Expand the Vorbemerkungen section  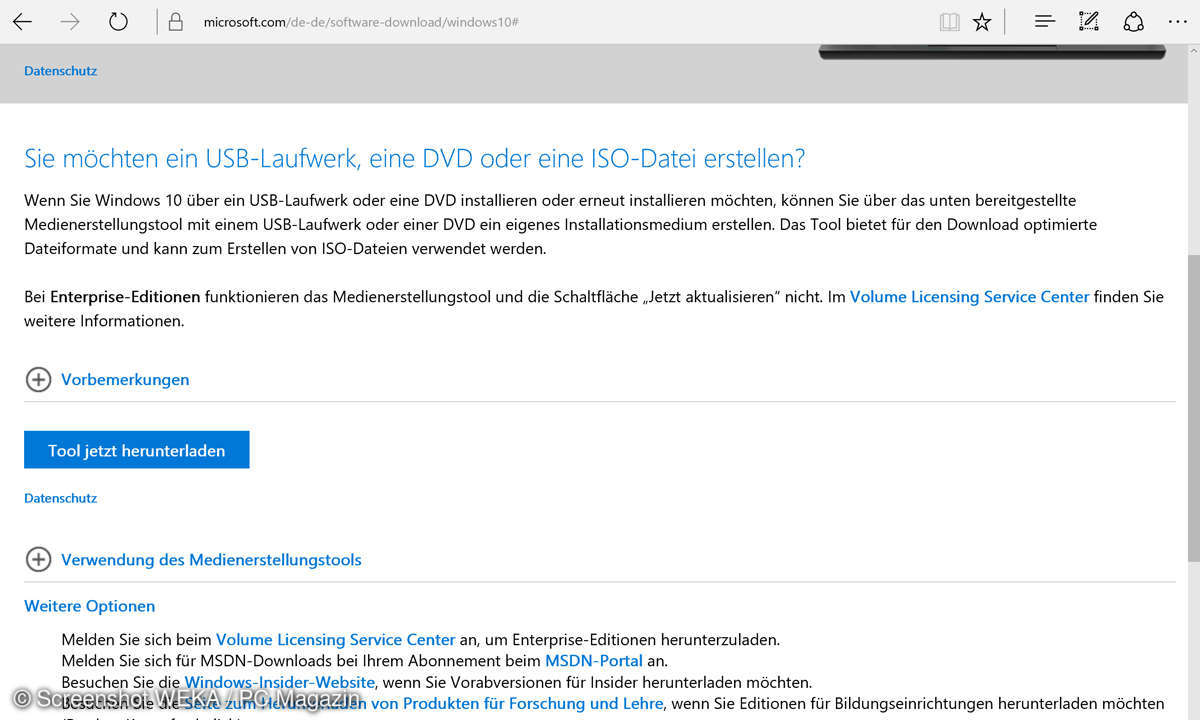pos(107,379)
